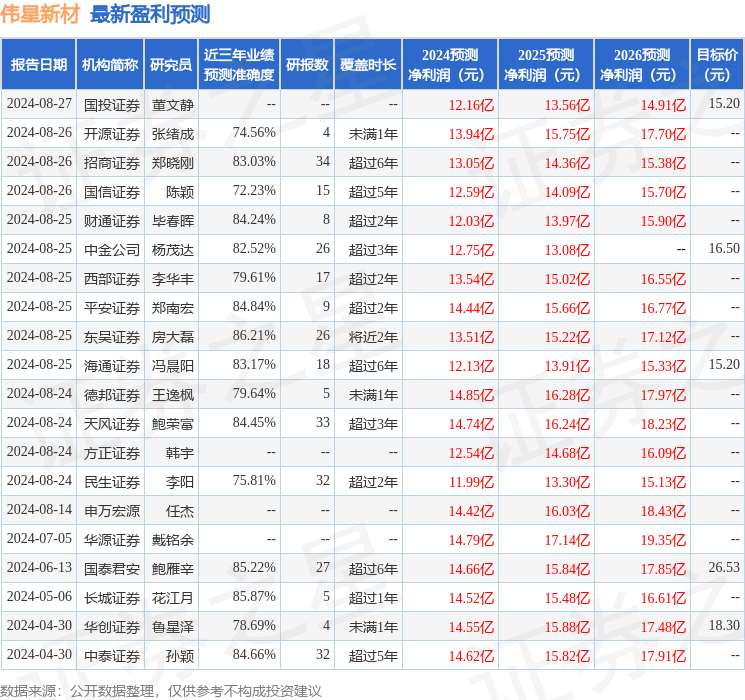Click the 2026预测净利润 header

coord(642,65)
